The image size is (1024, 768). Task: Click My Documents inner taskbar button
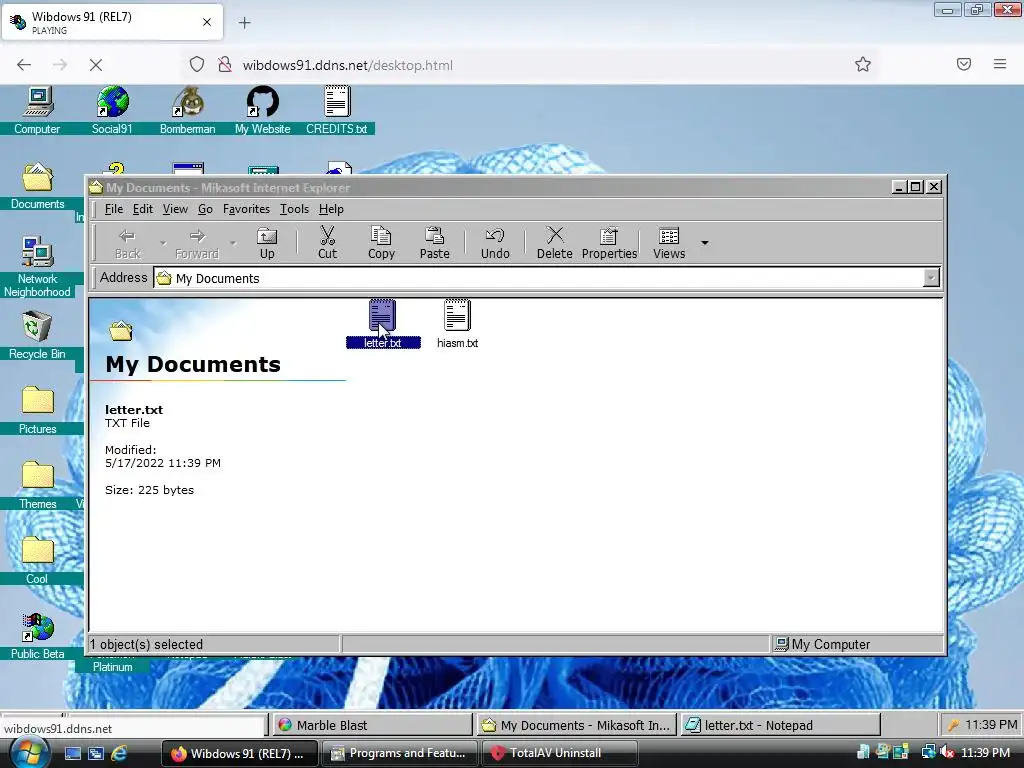click(576, 725)
